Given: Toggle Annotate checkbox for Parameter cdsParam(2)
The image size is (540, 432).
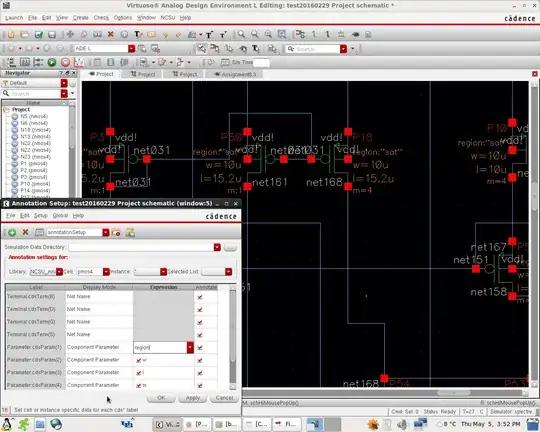Looking at the screenshot, I should click(200, 360).
